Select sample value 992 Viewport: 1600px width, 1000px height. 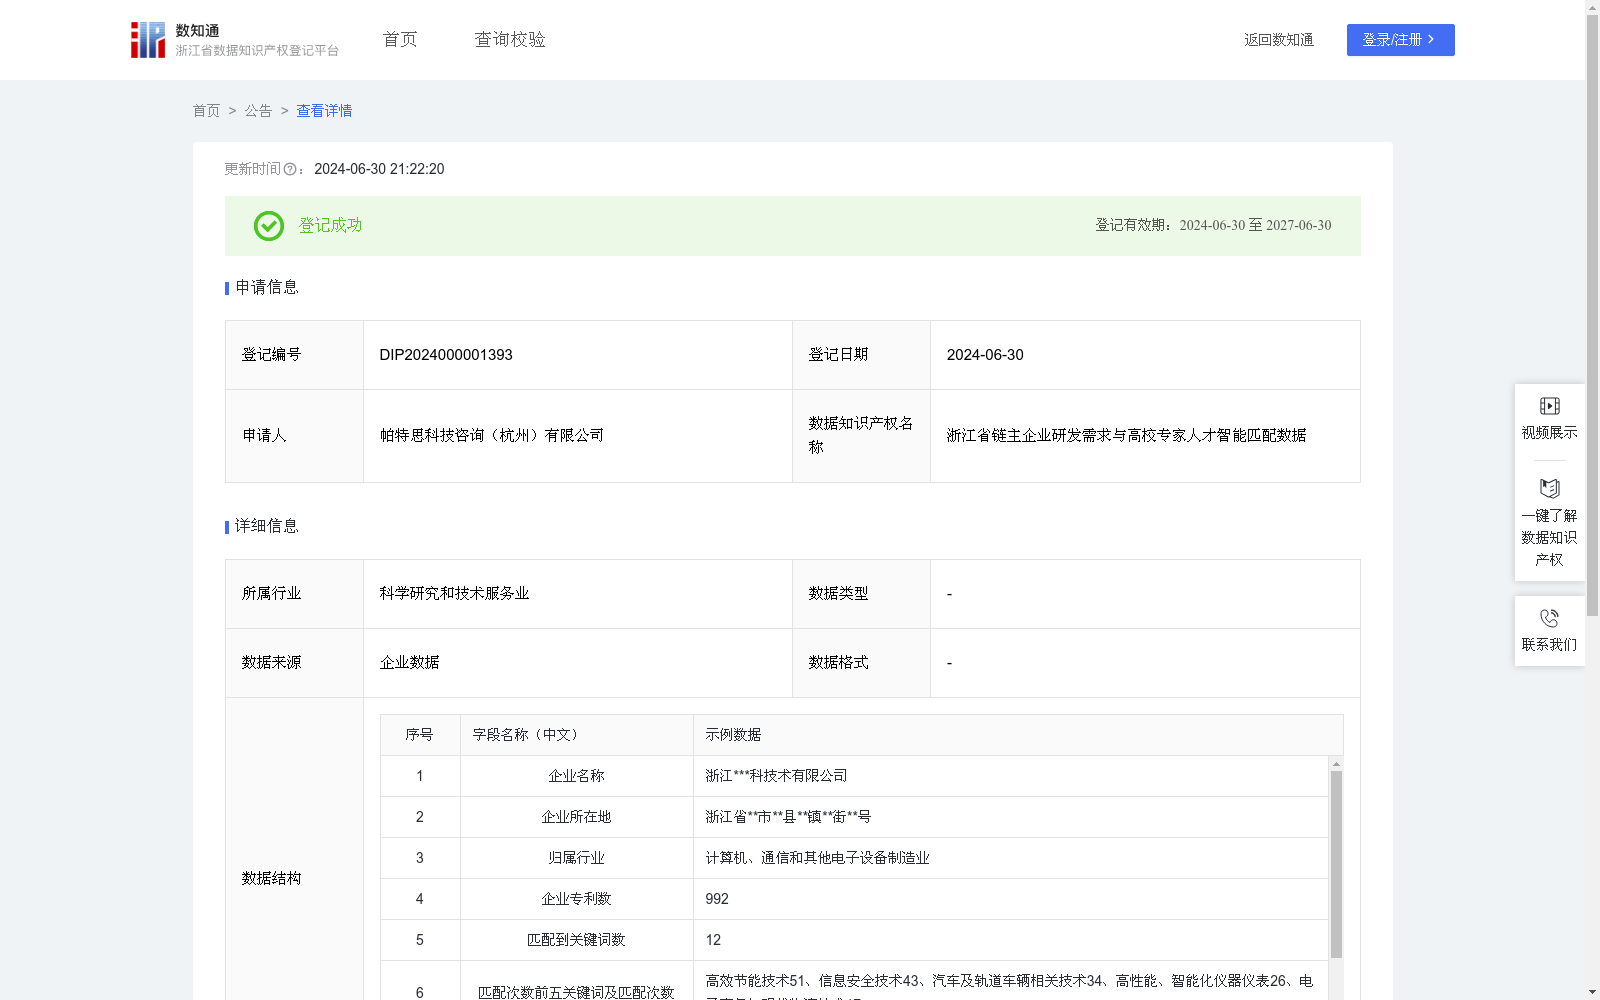coord(717,899)
